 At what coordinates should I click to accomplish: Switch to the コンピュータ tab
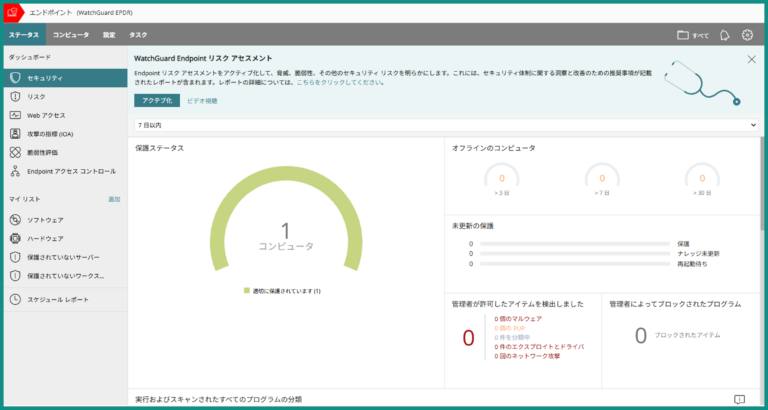click(70, 35)
